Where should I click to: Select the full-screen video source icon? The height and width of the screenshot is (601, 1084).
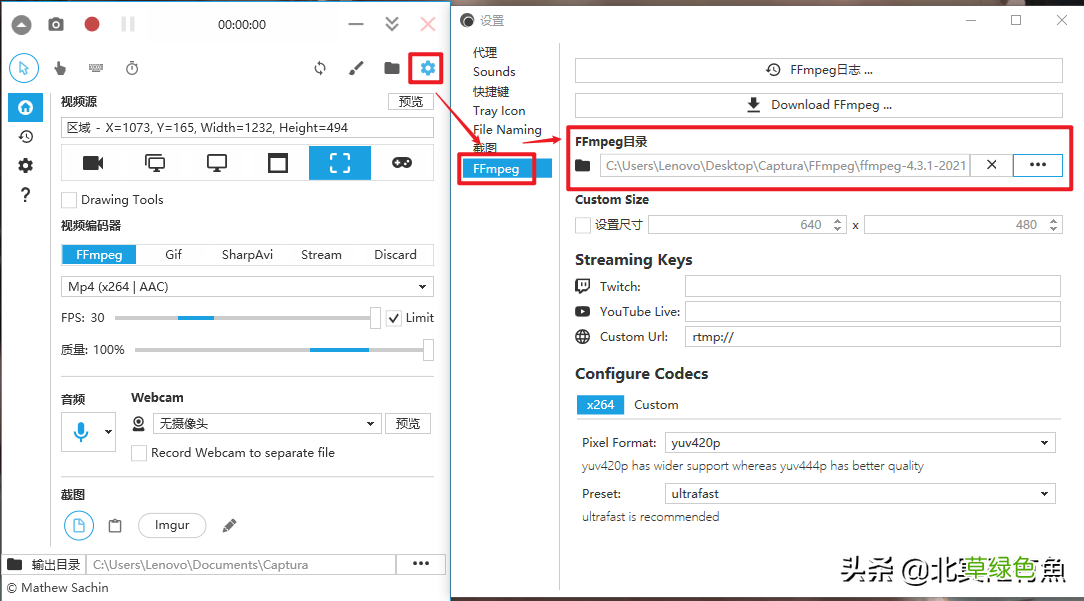tap(155, 163)
